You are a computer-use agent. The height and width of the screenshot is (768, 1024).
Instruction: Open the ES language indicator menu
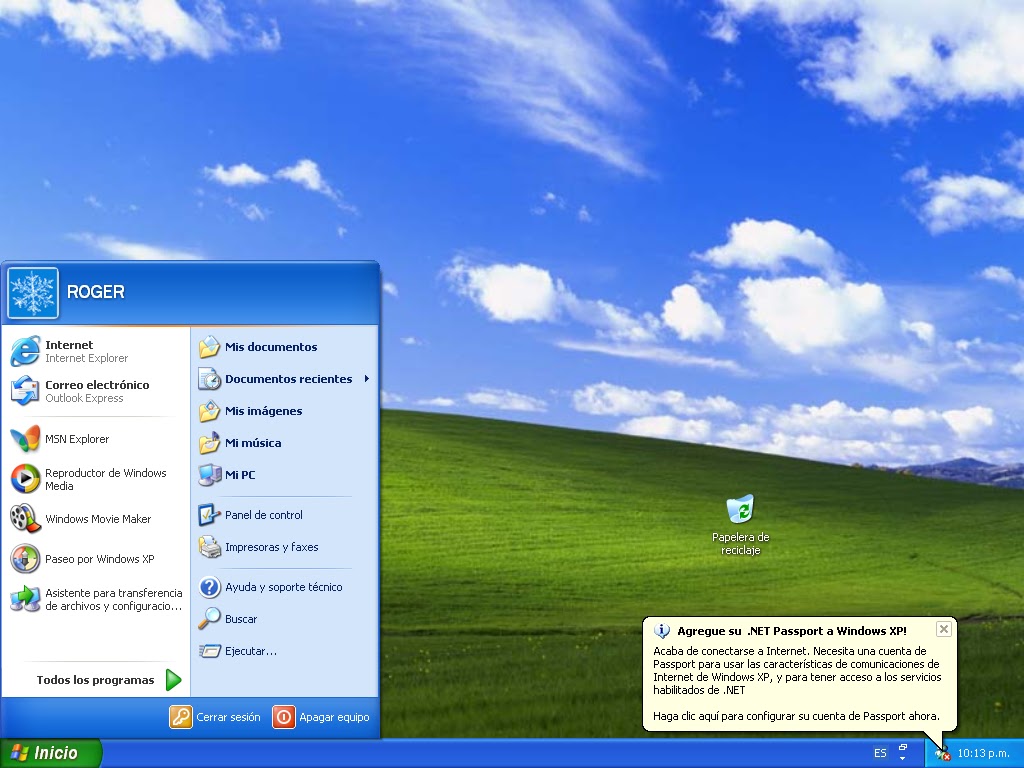pos(879,752)
